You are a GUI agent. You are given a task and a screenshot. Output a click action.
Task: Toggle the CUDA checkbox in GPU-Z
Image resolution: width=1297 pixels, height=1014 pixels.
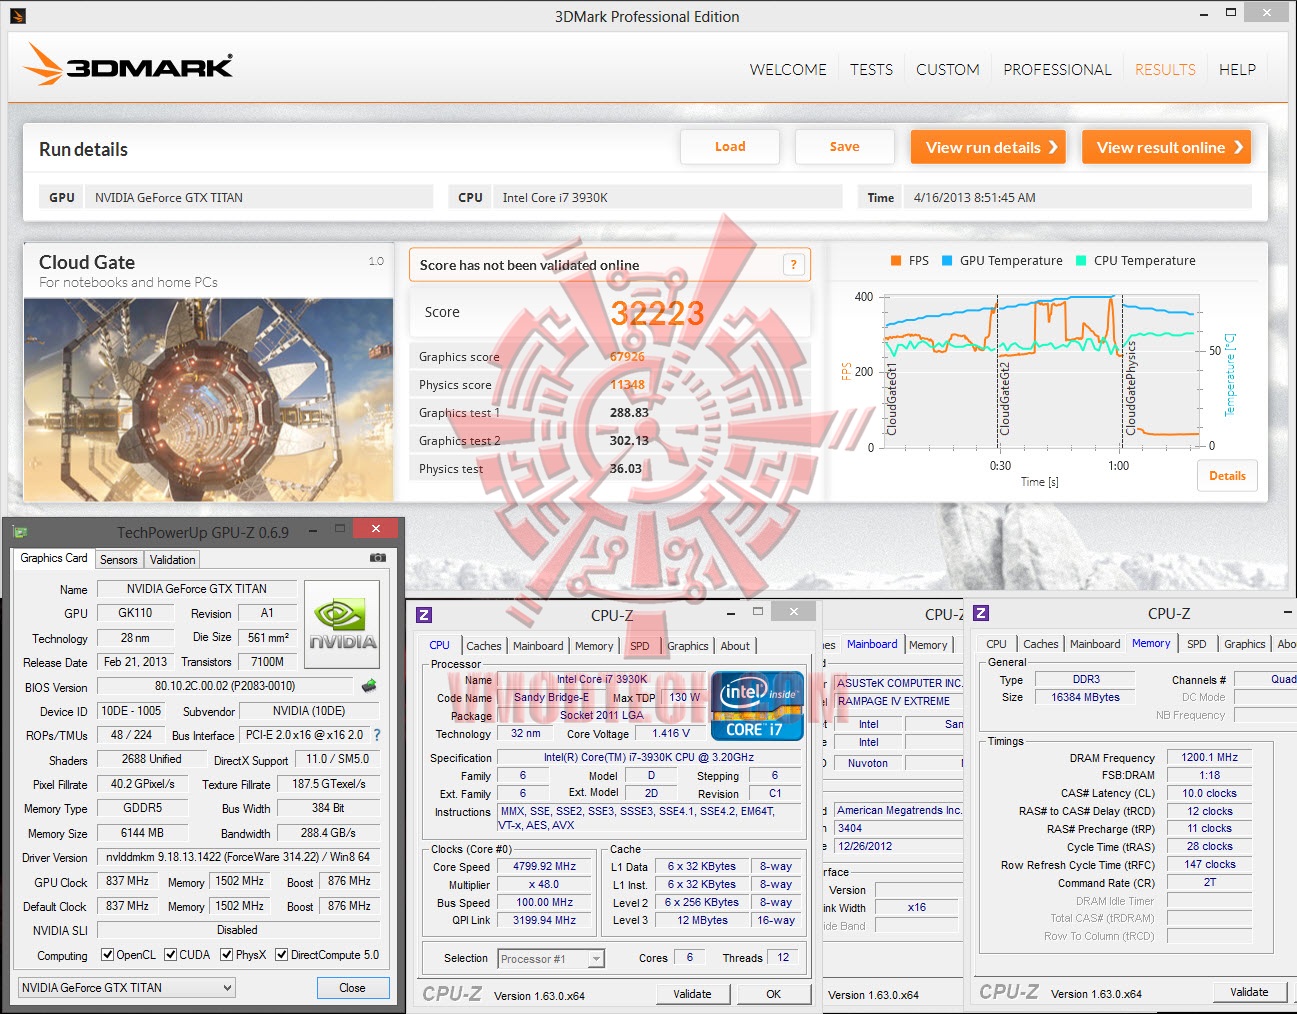(x=170, y=955)
